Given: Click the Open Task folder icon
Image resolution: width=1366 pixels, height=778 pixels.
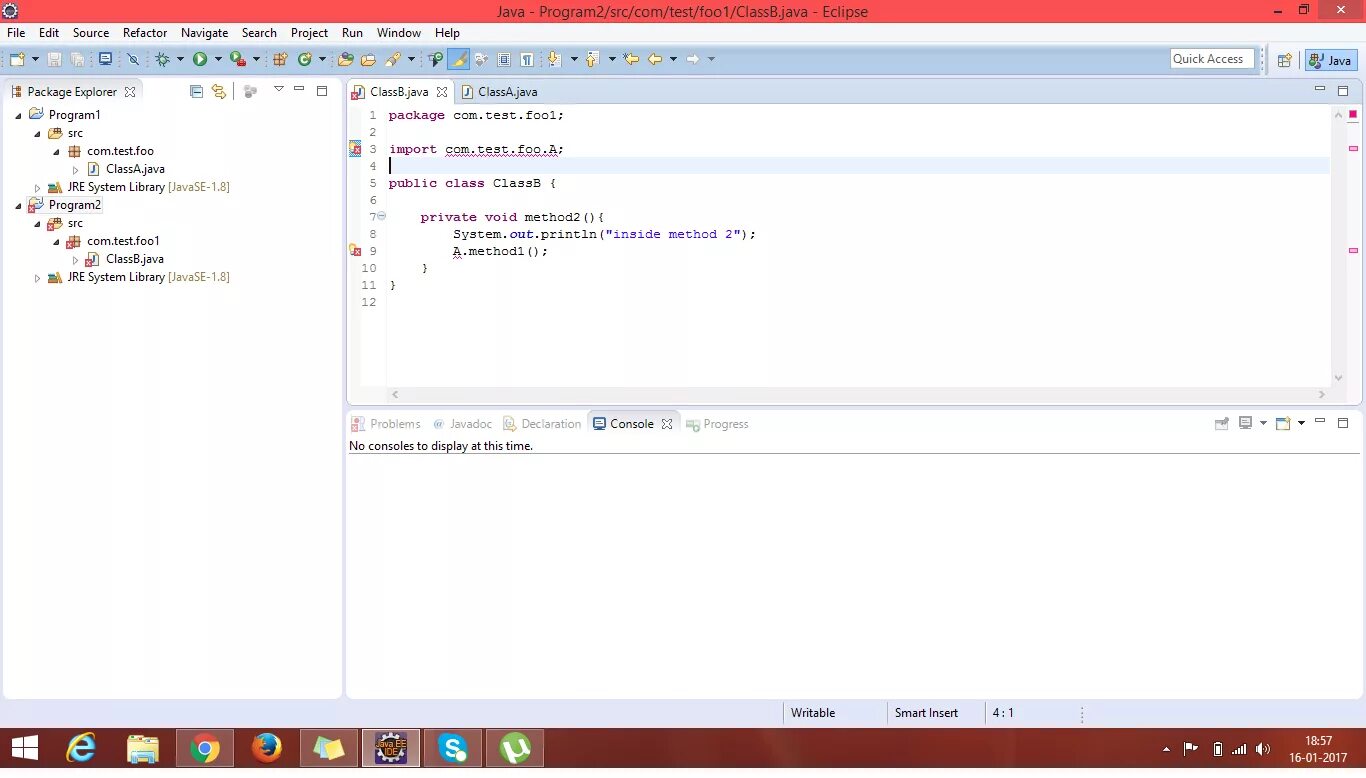Looking at the screenshot, I should pyautogui.click(x=368, y=60).
